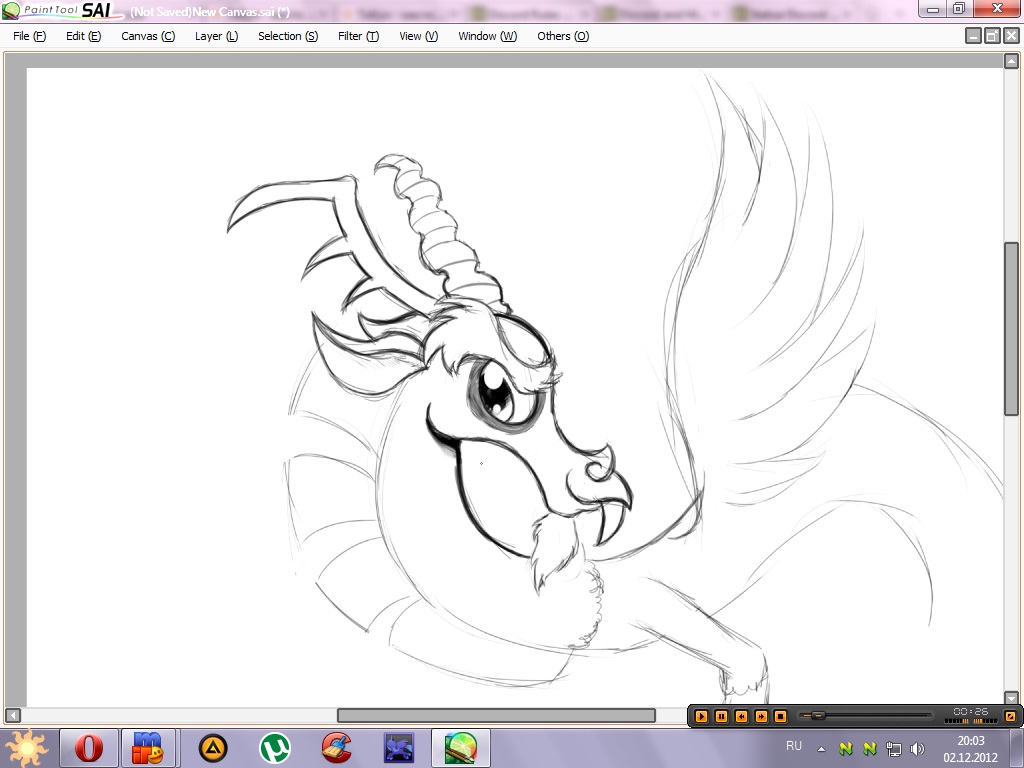The image size is (1024, 768).
Task: Open the File menu
Action: coord(29,36)
